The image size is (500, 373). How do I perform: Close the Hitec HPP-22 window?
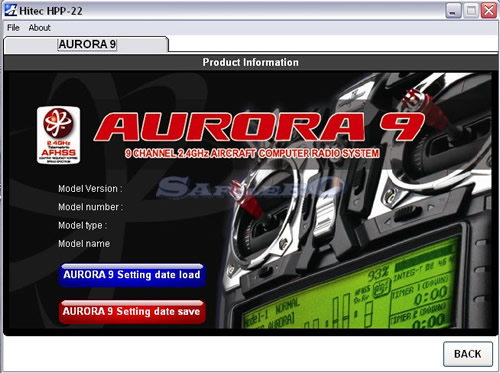click(489, 11)
